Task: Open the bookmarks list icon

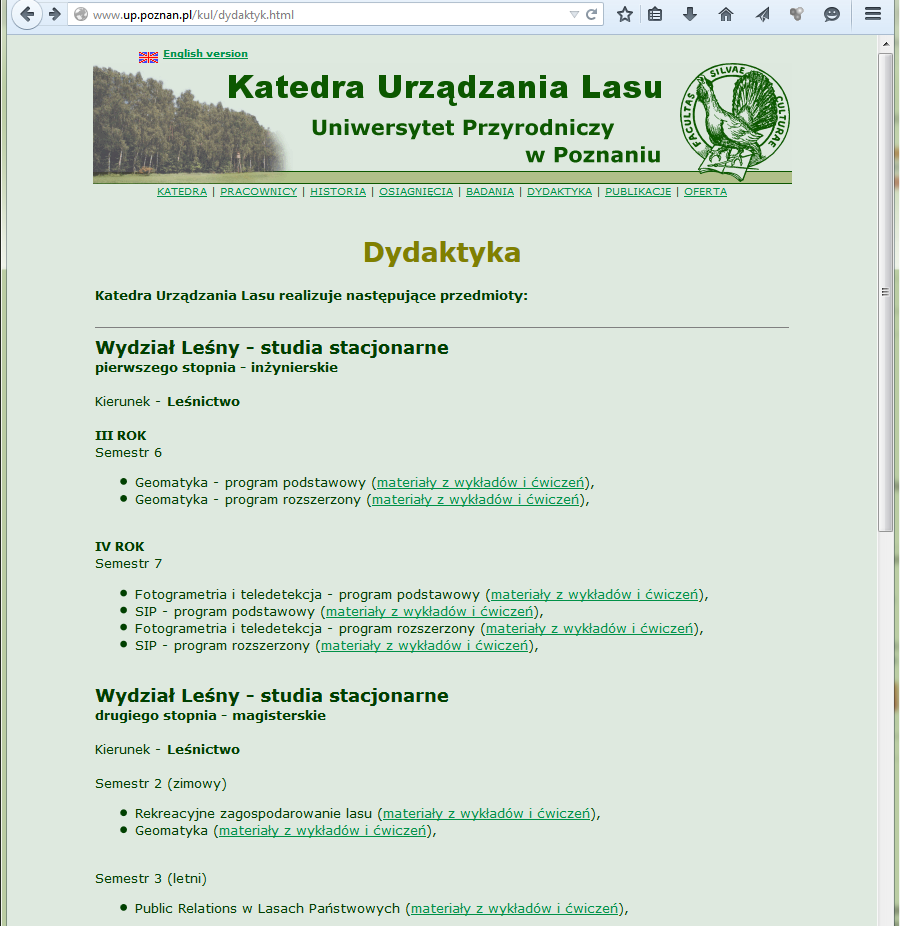Action: [x=655, y=14]
